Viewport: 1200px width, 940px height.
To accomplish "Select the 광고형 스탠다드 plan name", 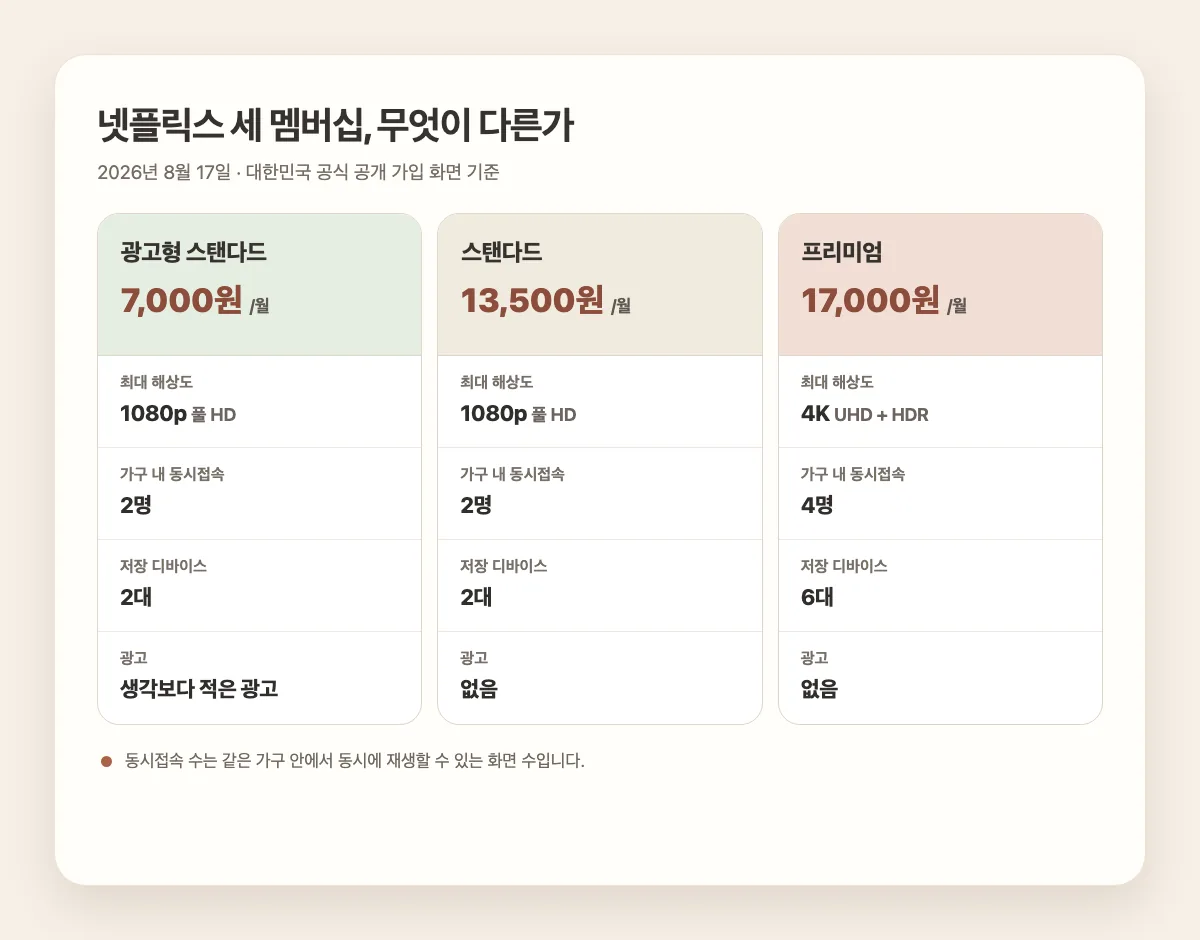I will (x=193, y=252).
